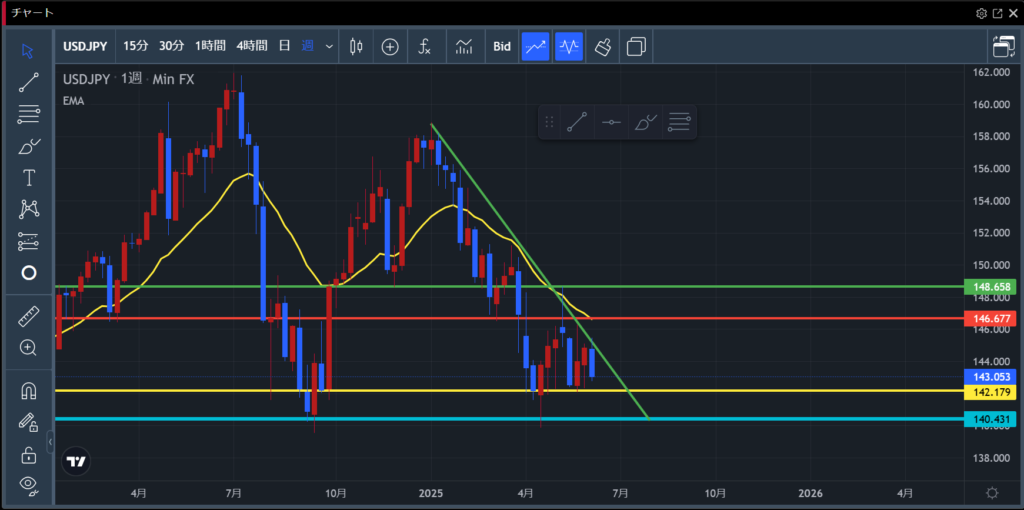Click the white circle icon tool

tap(28, 273)
